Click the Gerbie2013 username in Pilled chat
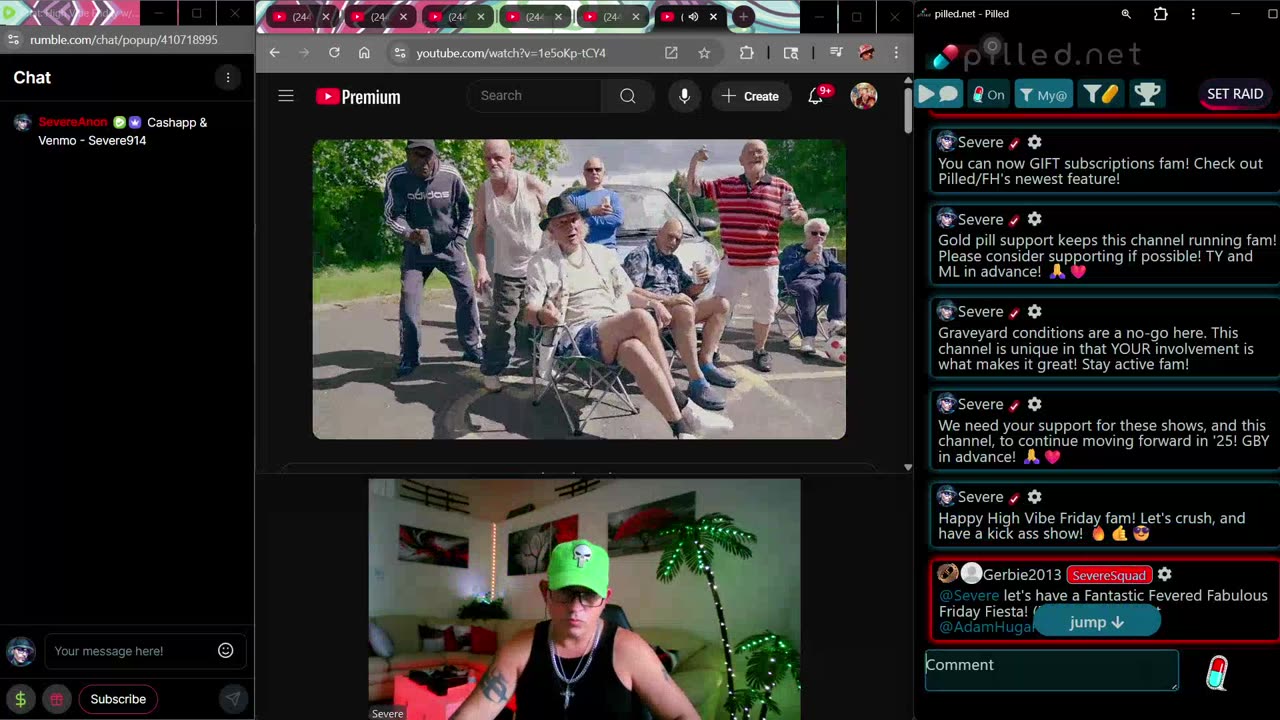Viewport: 1280px width, 720px height. coord(1022,575)
